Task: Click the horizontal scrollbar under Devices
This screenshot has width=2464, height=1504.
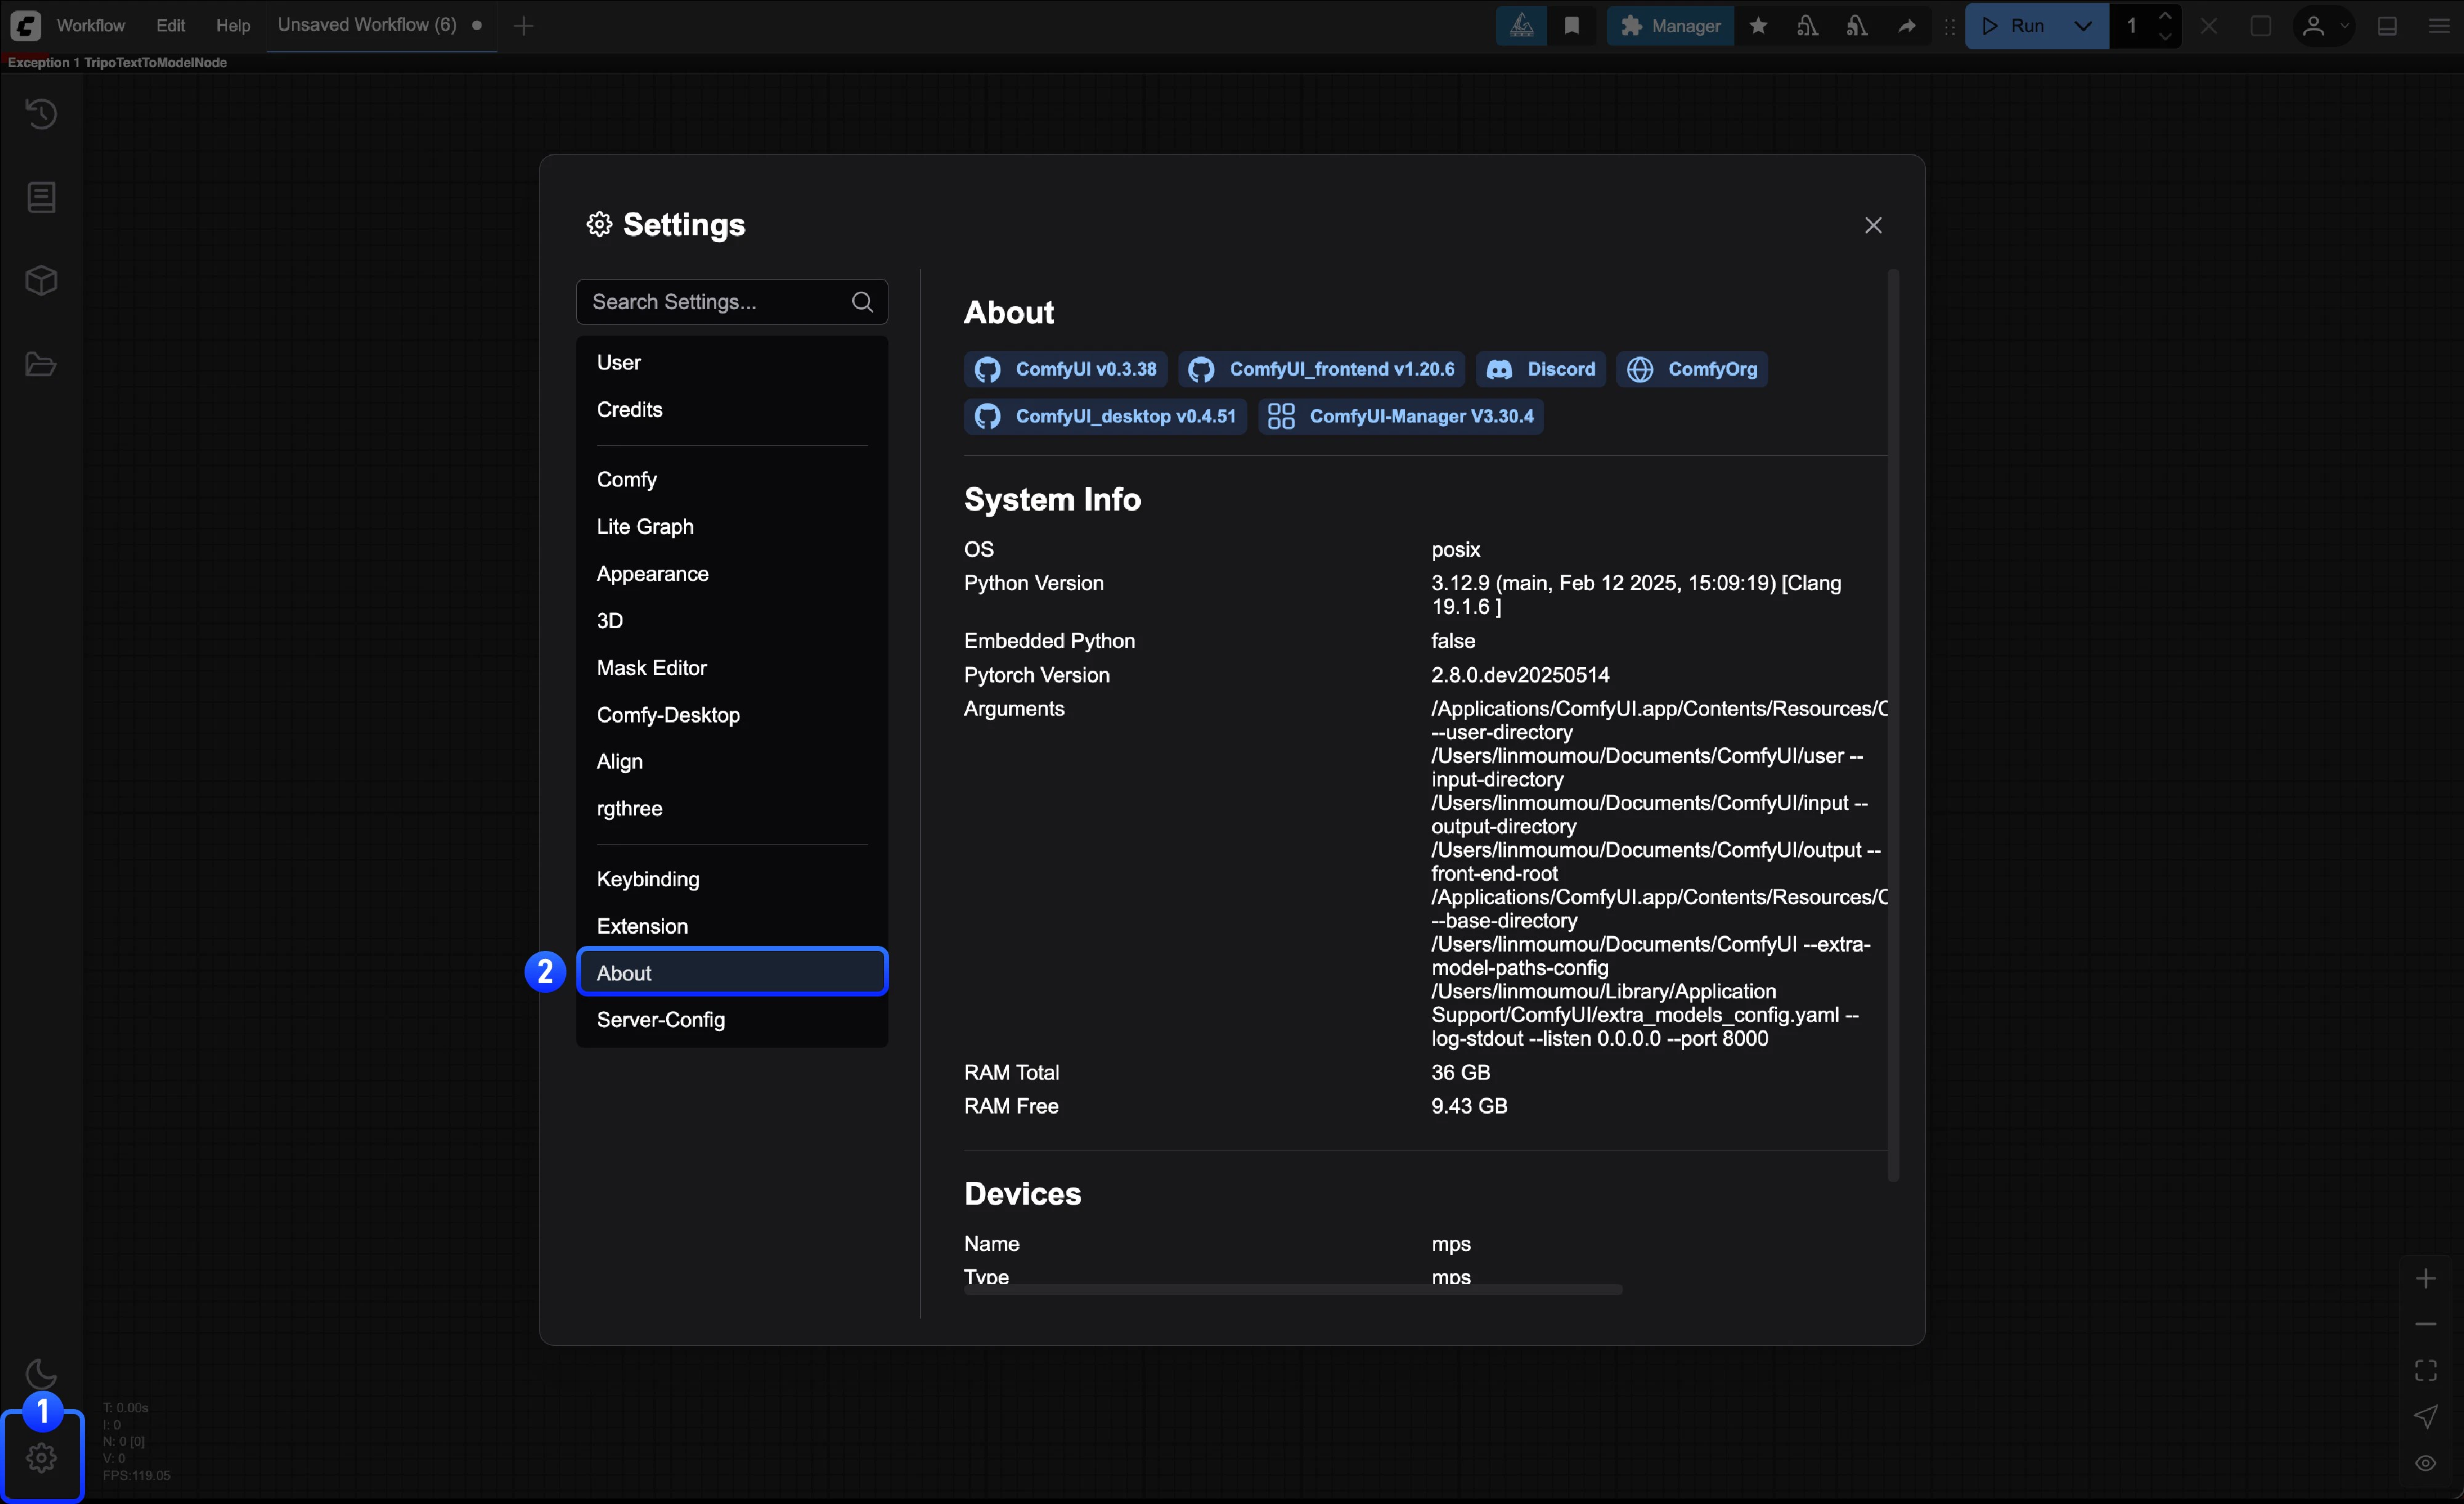Action: pos(1292,1290)
